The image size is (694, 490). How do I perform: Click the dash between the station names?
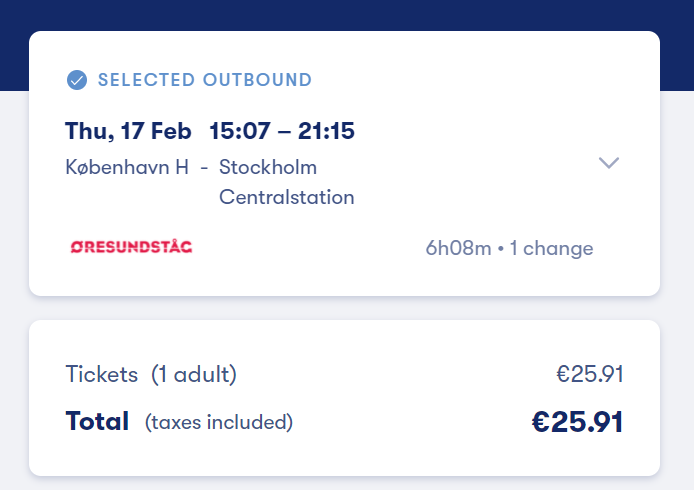204,167
